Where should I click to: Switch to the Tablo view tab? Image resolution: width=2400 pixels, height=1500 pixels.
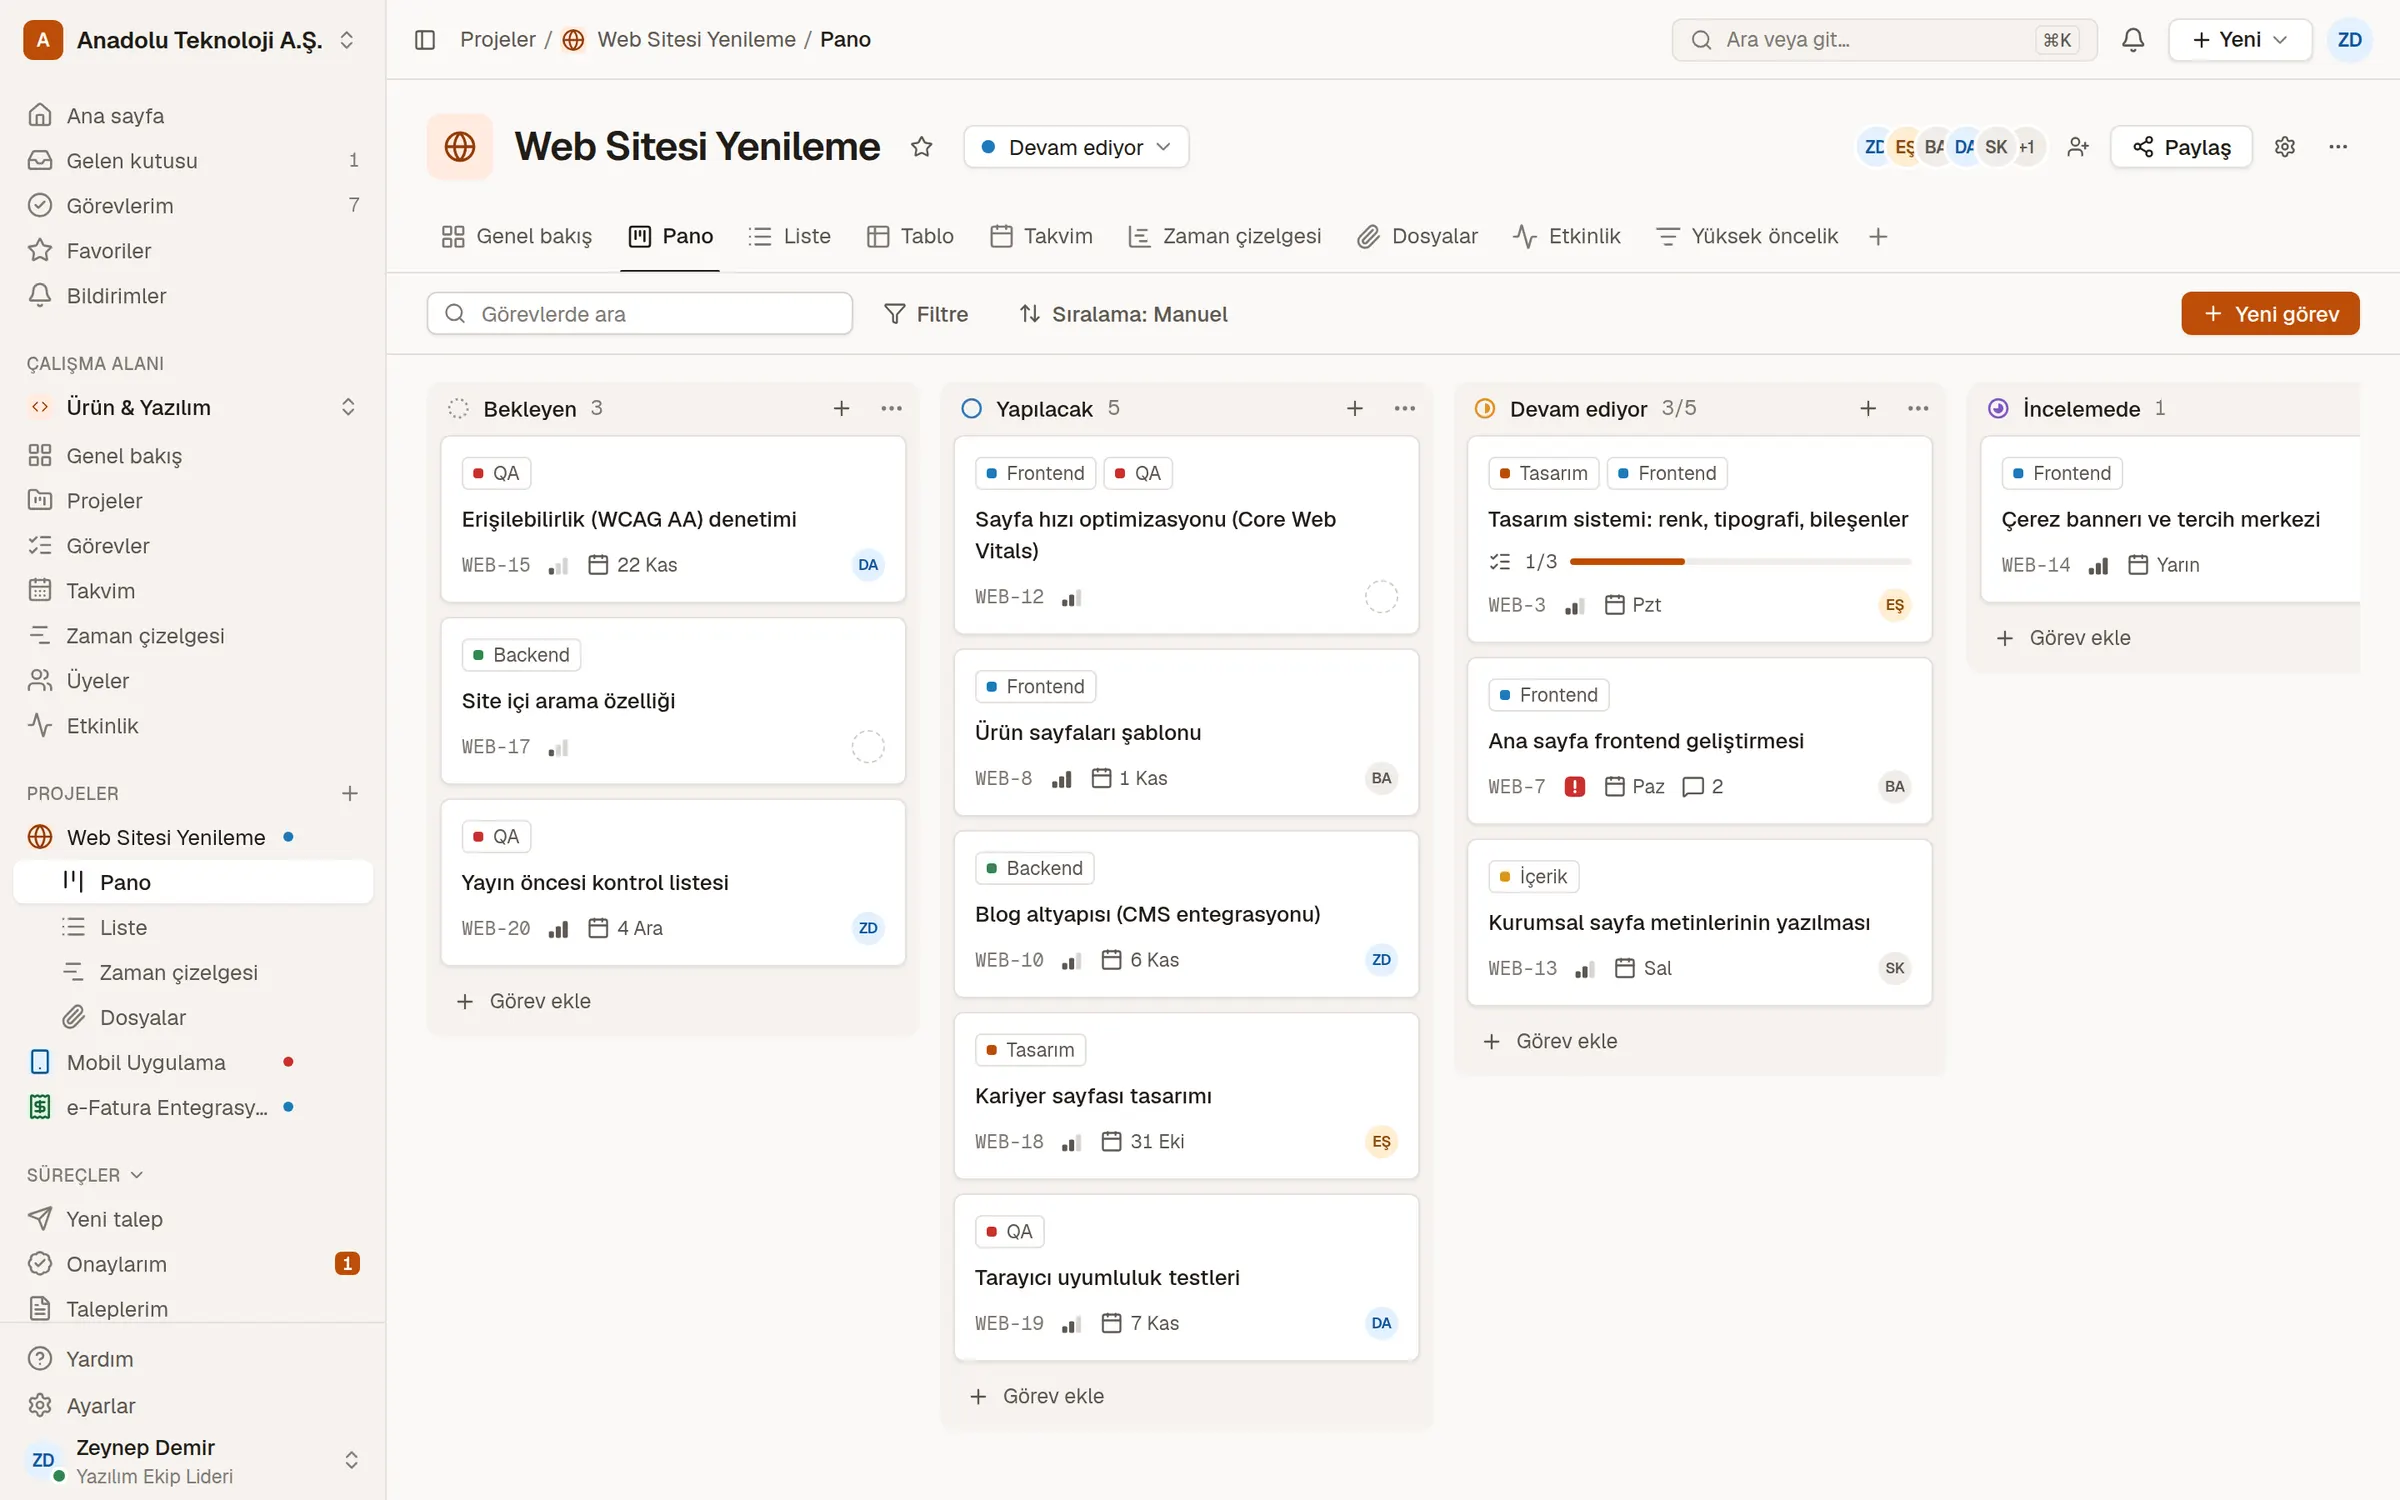click(910, 237)
